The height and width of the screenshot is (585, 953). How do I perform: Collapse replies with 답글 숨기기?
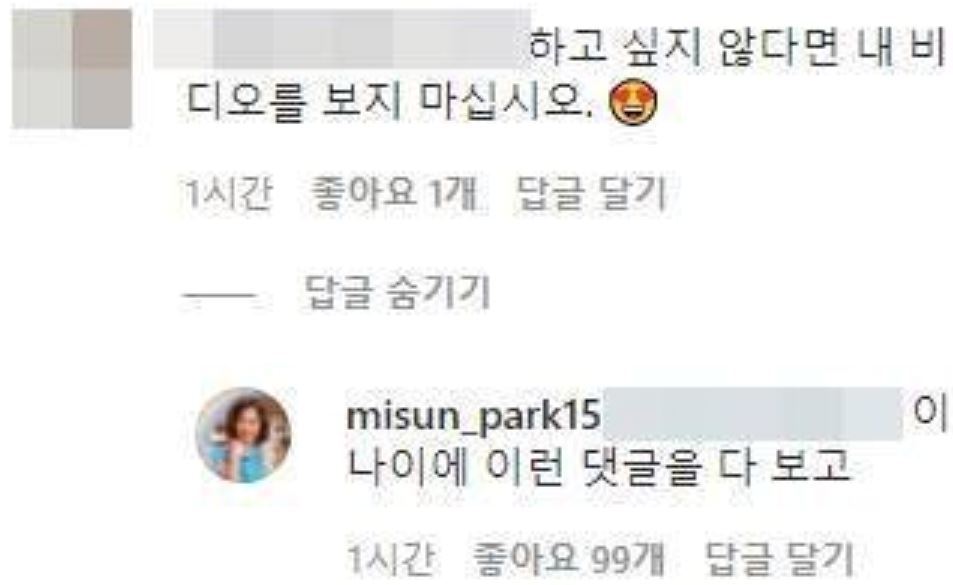397,292
